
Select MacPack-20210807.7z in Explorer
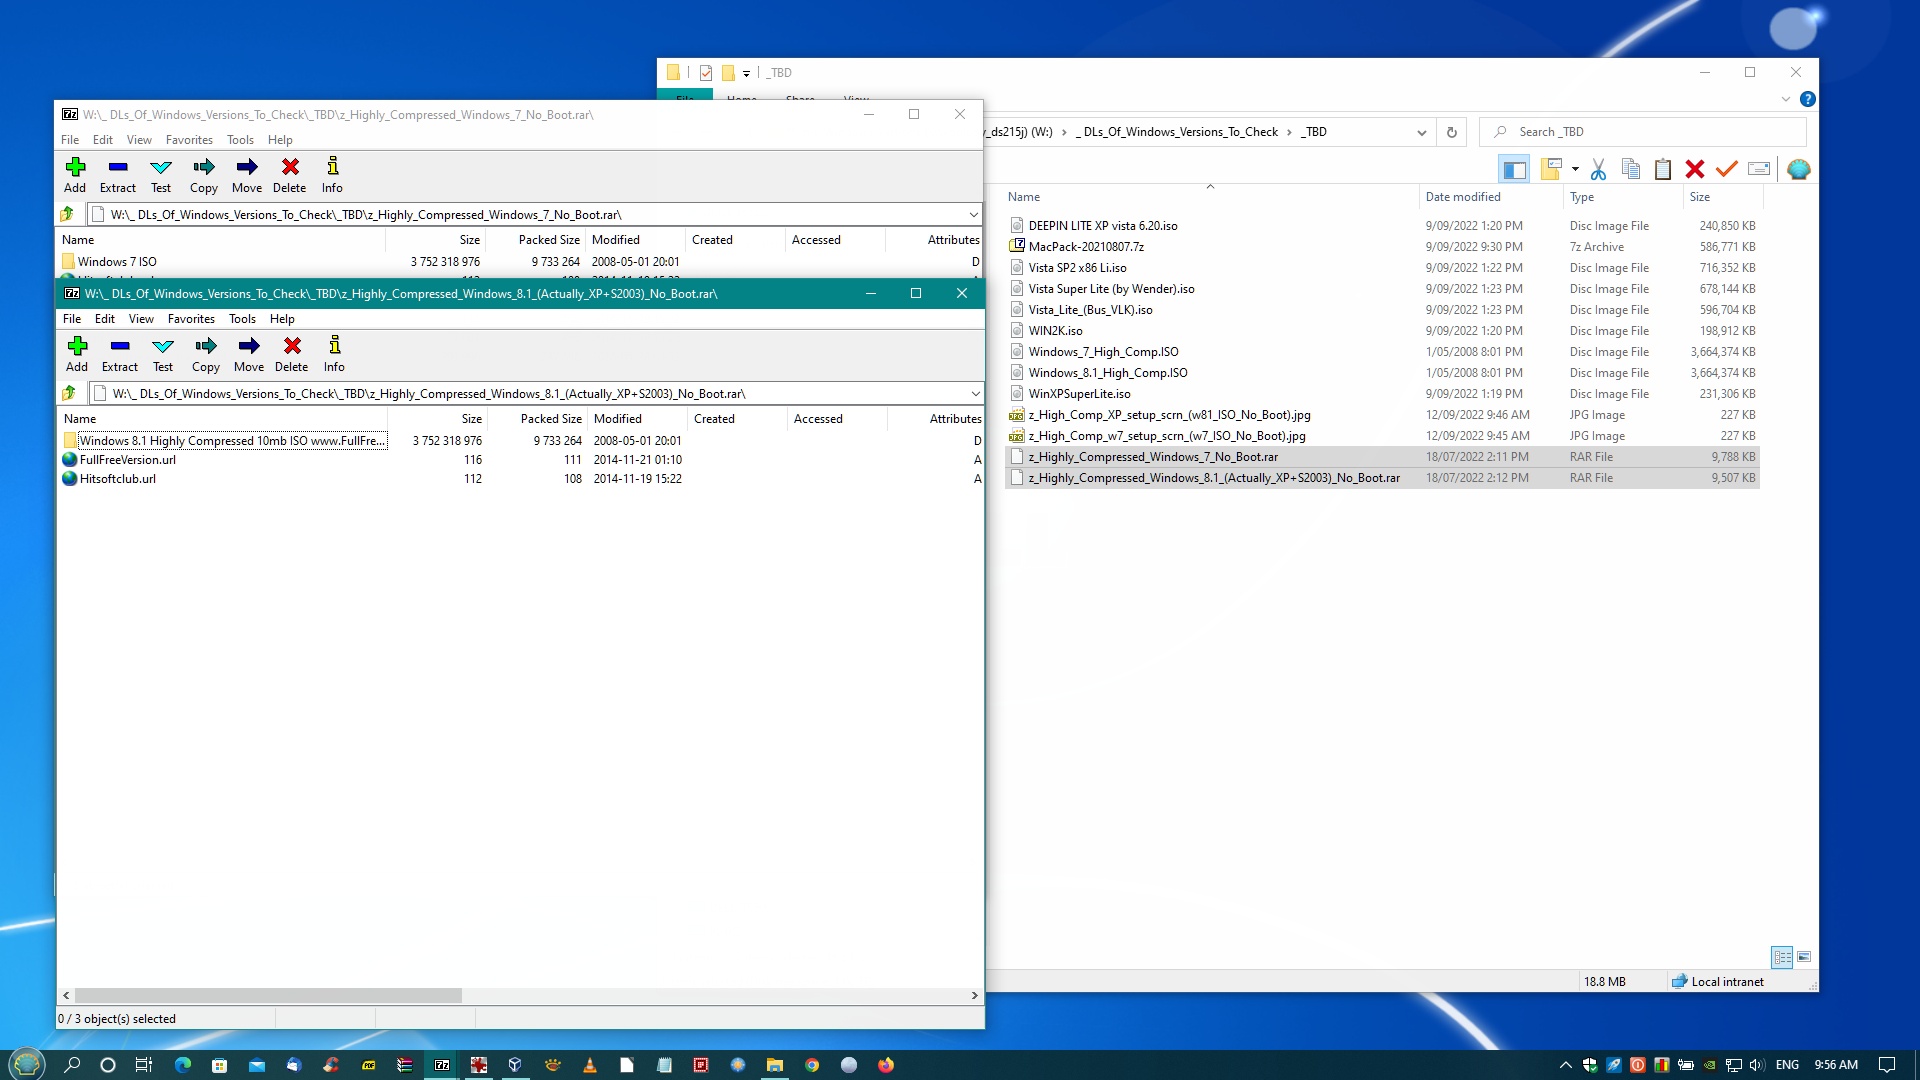(1086, 247)
